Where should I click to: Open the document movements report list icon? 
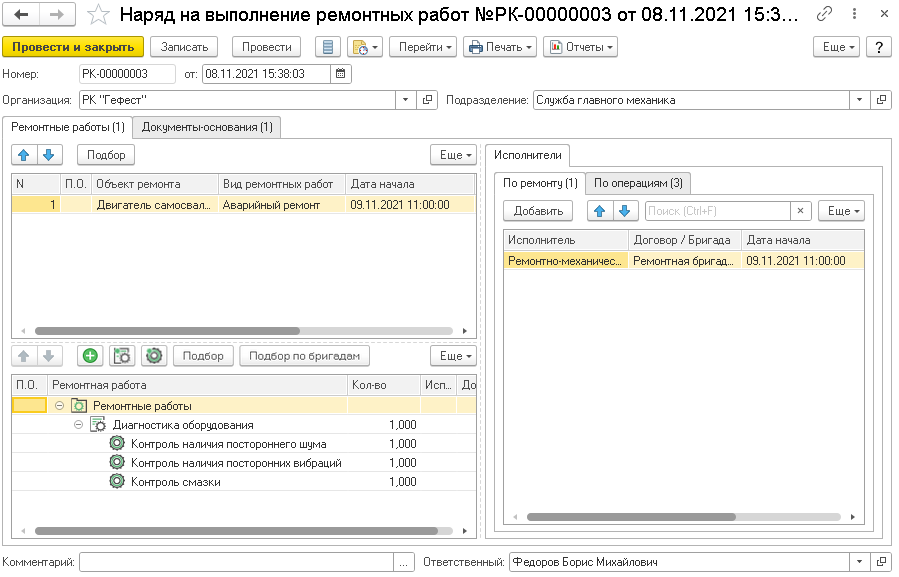[x=328, y=47]
